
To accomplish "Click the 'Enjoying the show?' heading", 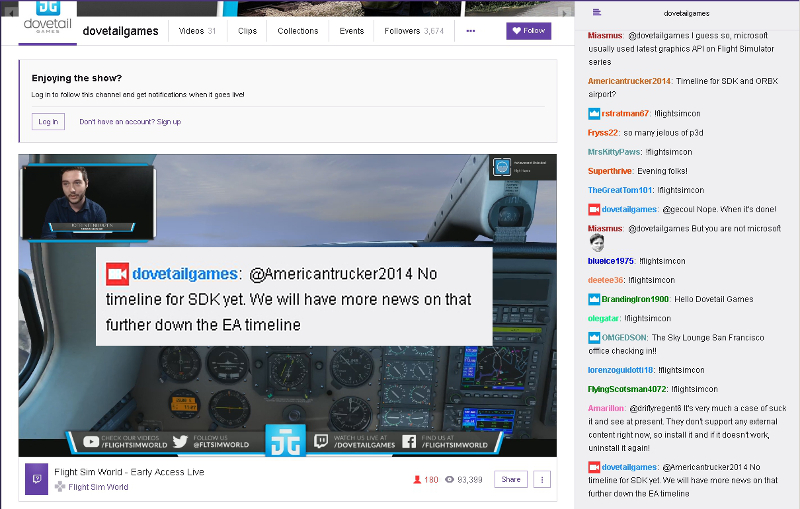I will (x=77, y=78).
